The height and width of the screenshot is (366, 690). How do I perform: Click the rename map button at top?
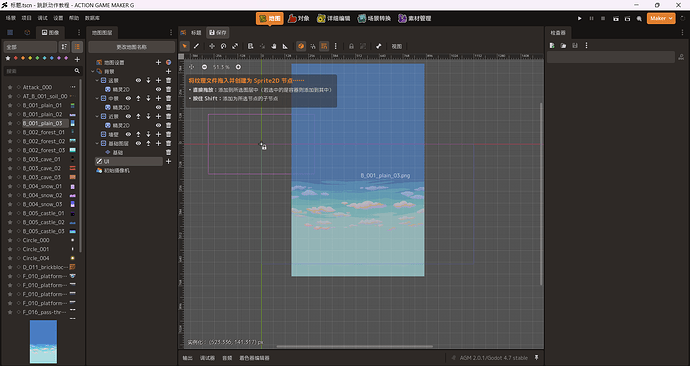[132, 47]
